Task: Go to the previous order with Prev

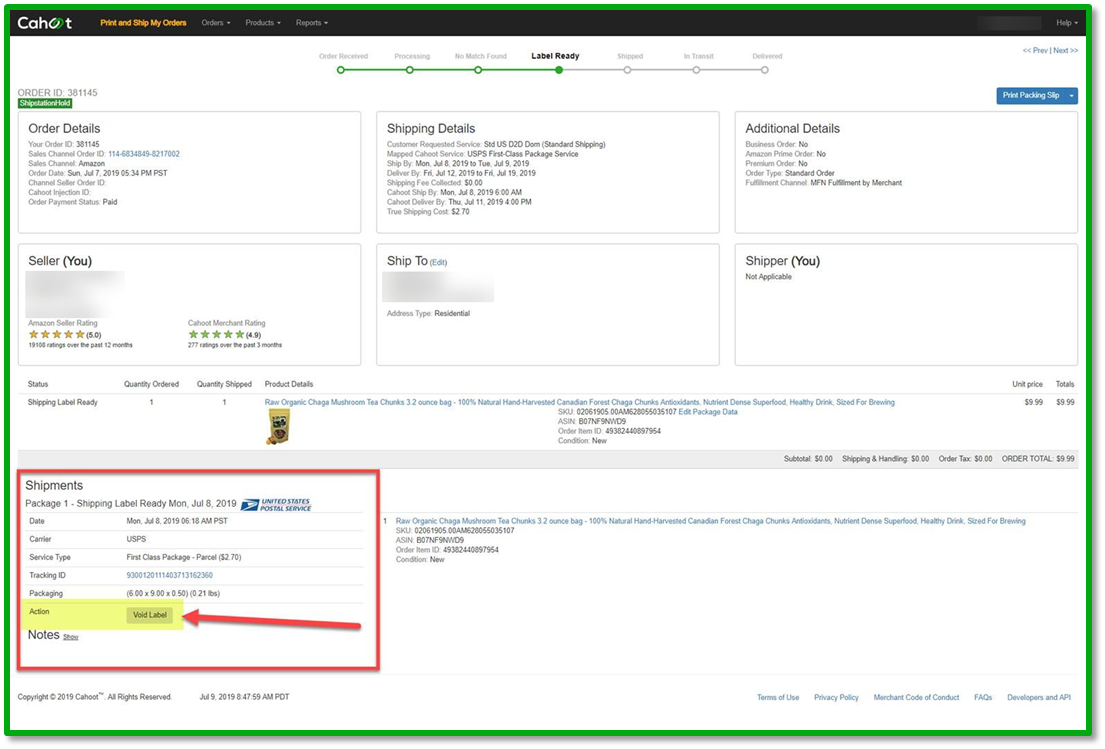Action: tap(1035, 51)
